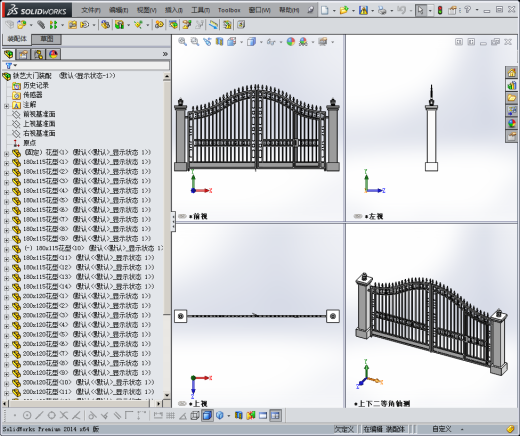The height and width of the screenshot is (436, 520).
Task: Click the Rebuild traffic light icon
Action: point(440,10)
